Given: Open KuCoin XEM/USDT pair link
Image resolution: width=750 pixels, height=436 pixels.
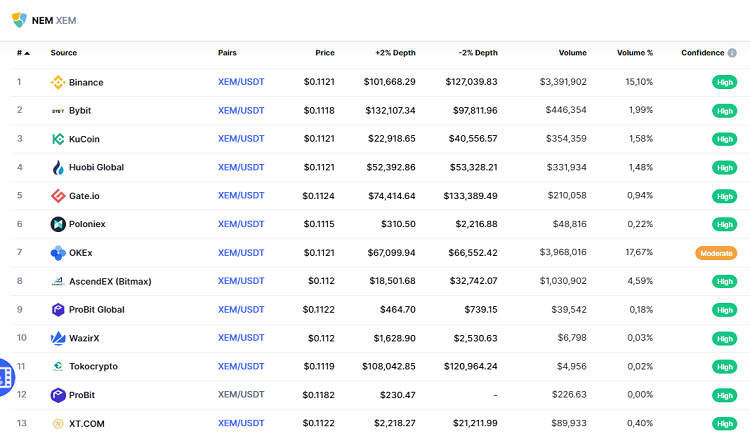Looking at the screenshot, I should coord(241,139).
